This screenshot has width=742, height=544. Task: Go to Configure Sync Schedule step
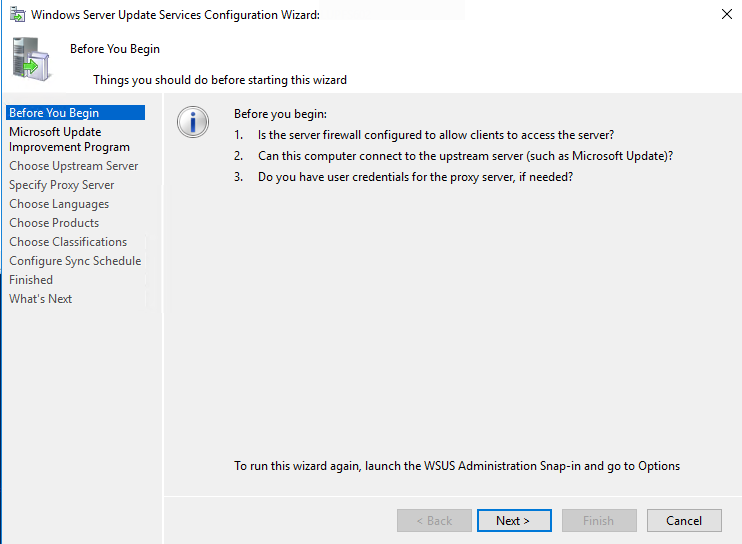[75, 261]
